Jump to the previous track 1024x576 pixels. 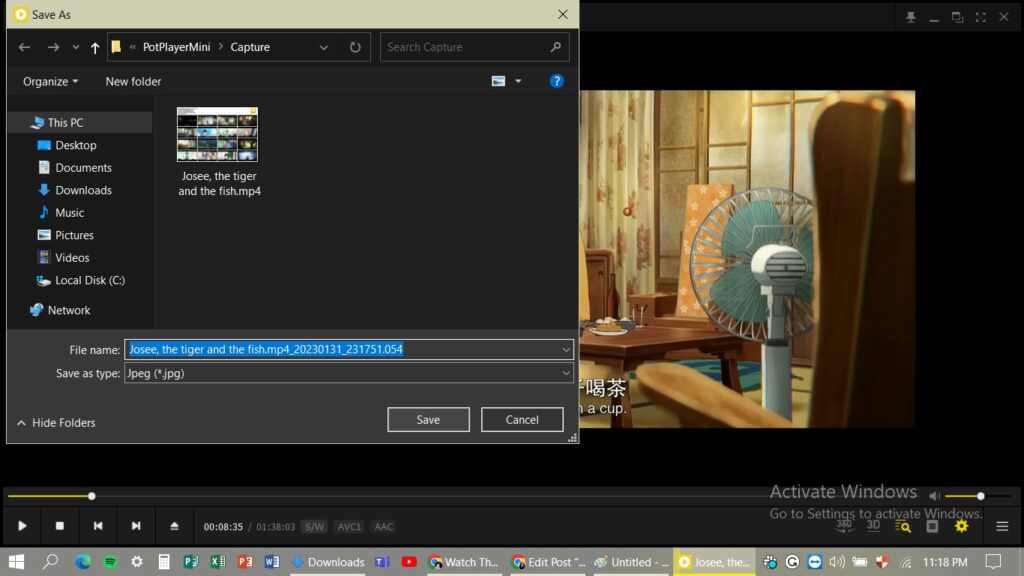pos(98,526)
